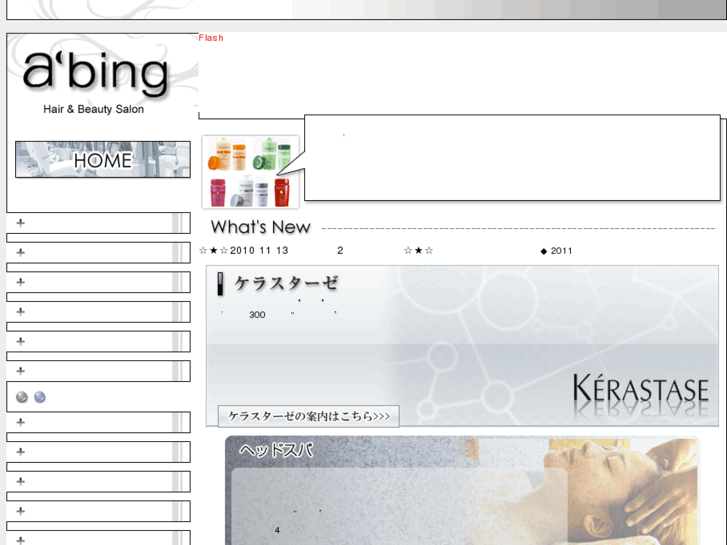Expand plus menu item just above sphere icons

[98, 371]
